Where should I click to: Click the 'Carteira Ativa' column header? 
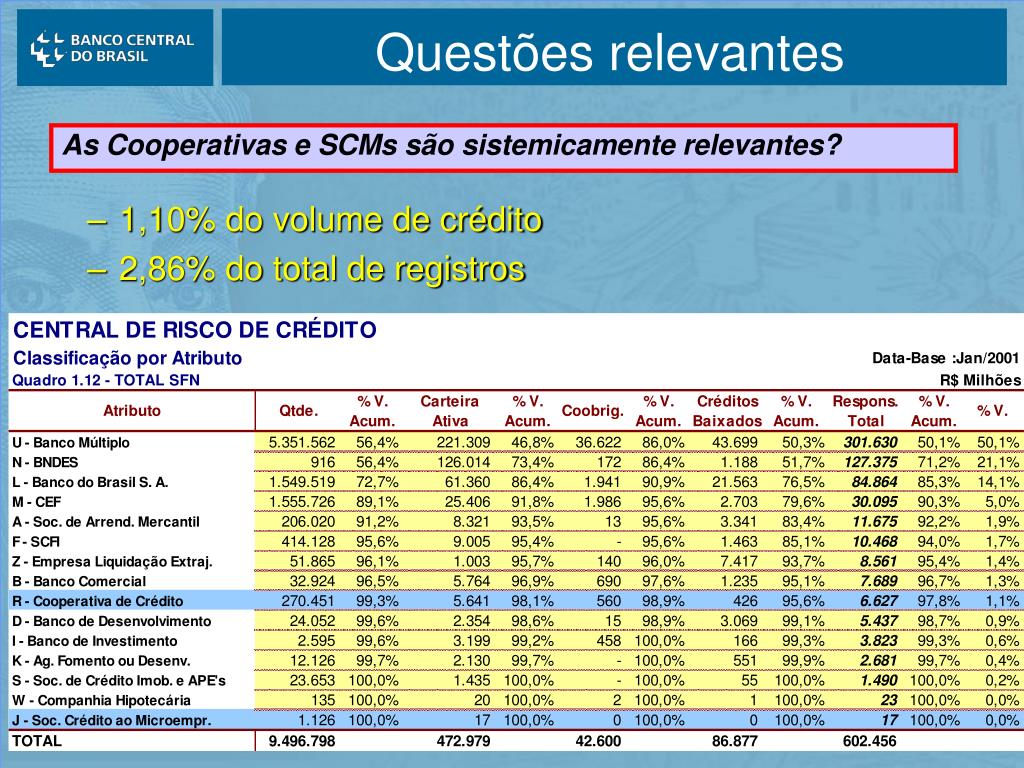[449, 411]
